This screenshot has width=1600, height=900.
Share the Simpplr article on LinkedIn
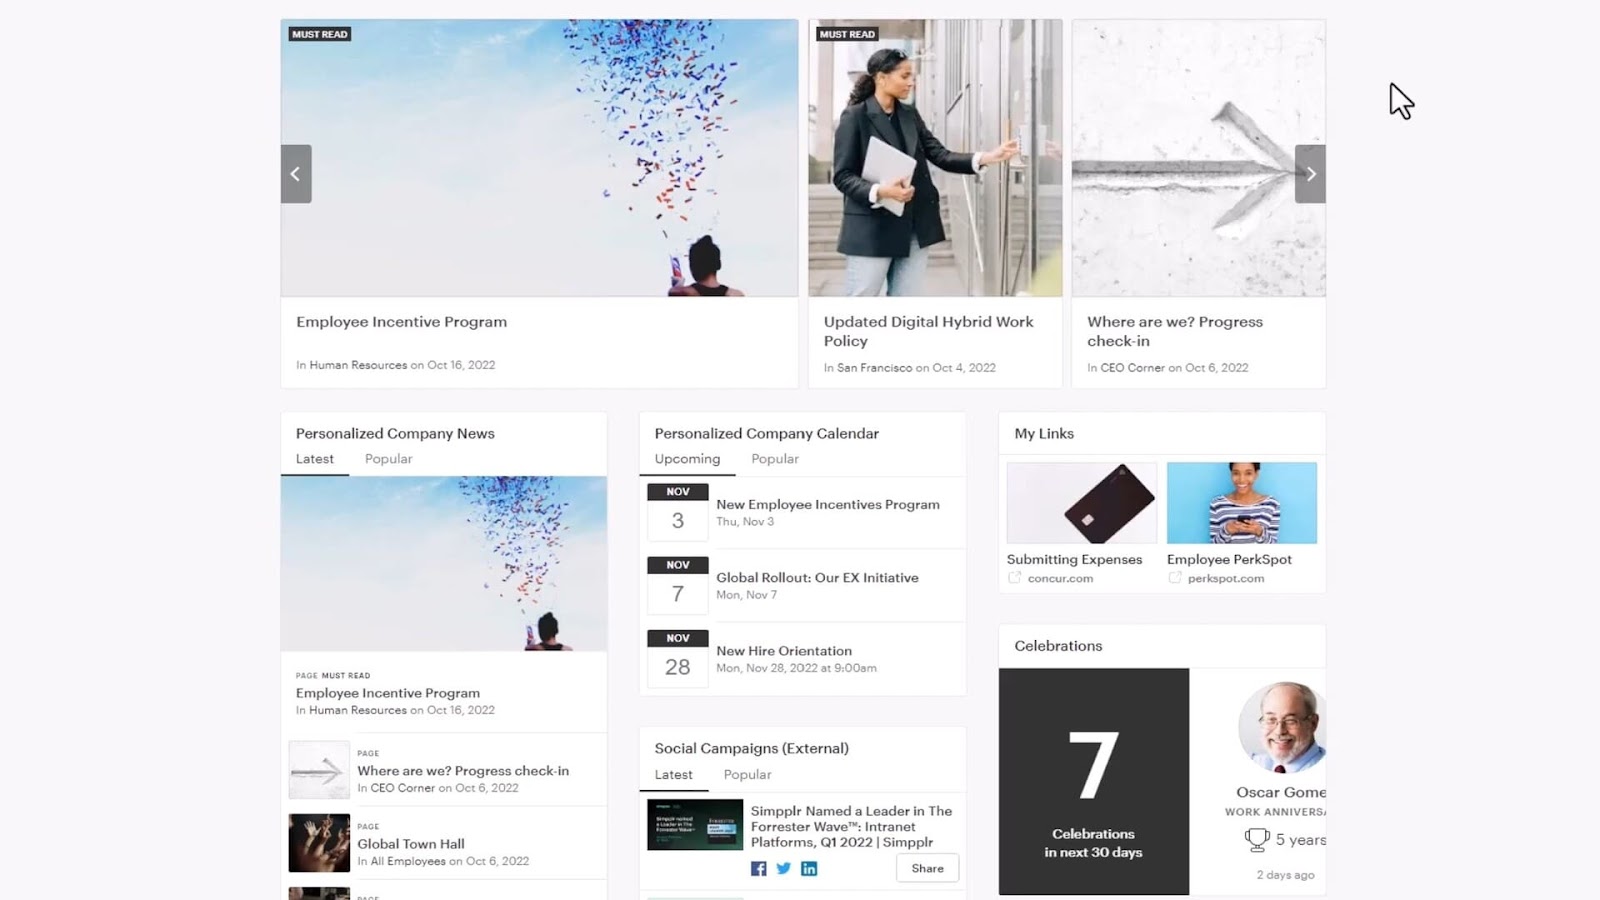point(809,869)
